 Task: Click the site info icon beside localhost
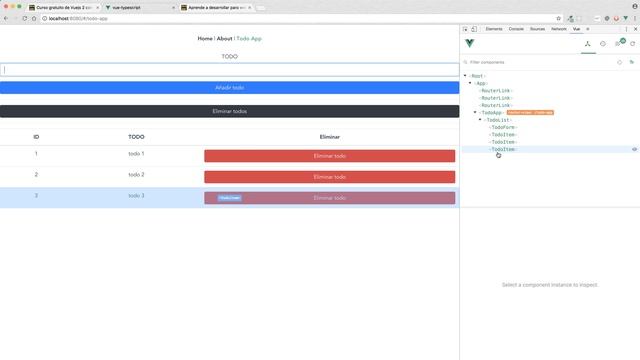44,18
